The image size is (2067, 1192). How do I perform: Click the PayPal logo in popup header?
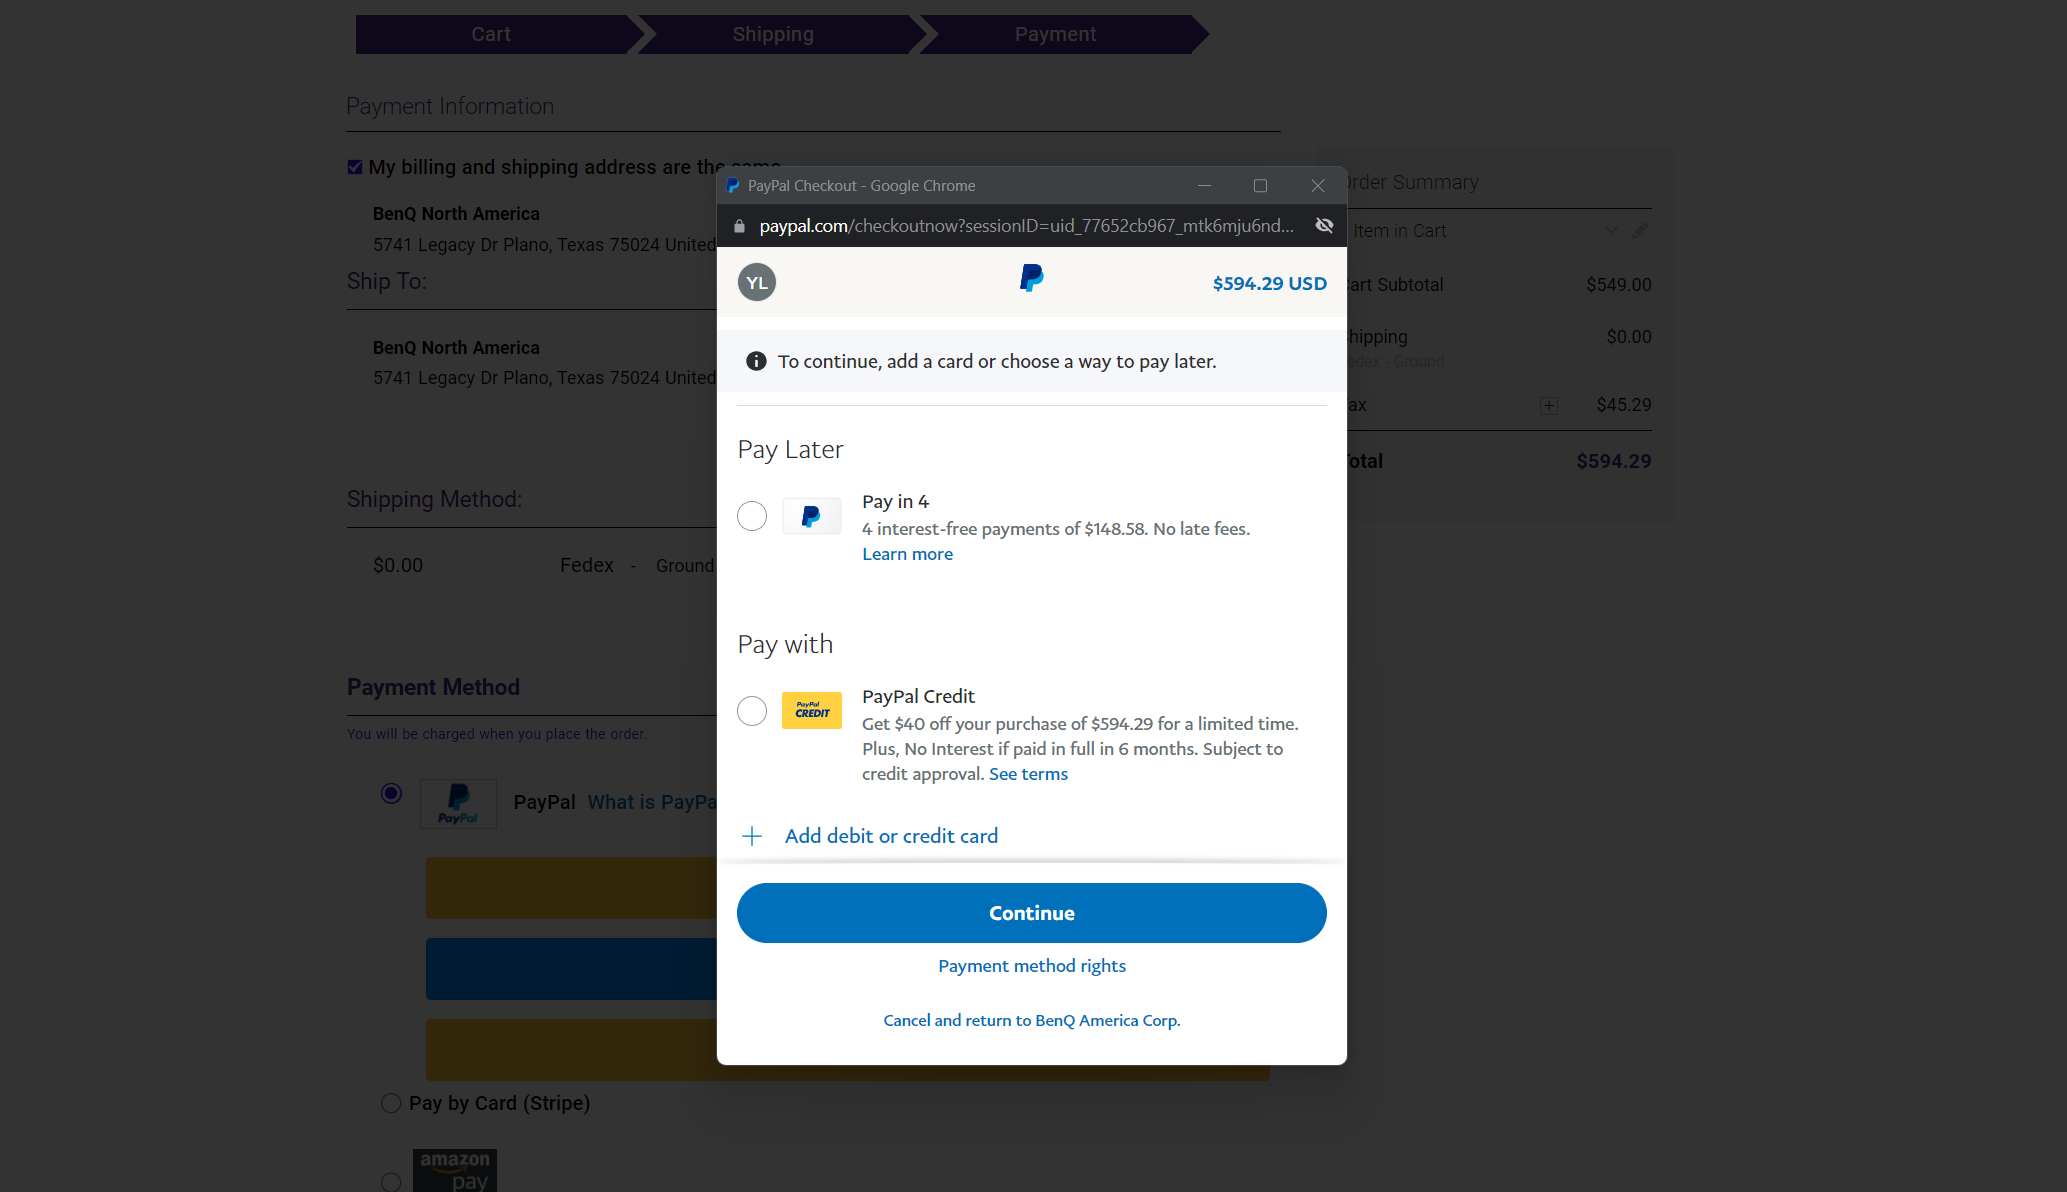click(1031, 278)
